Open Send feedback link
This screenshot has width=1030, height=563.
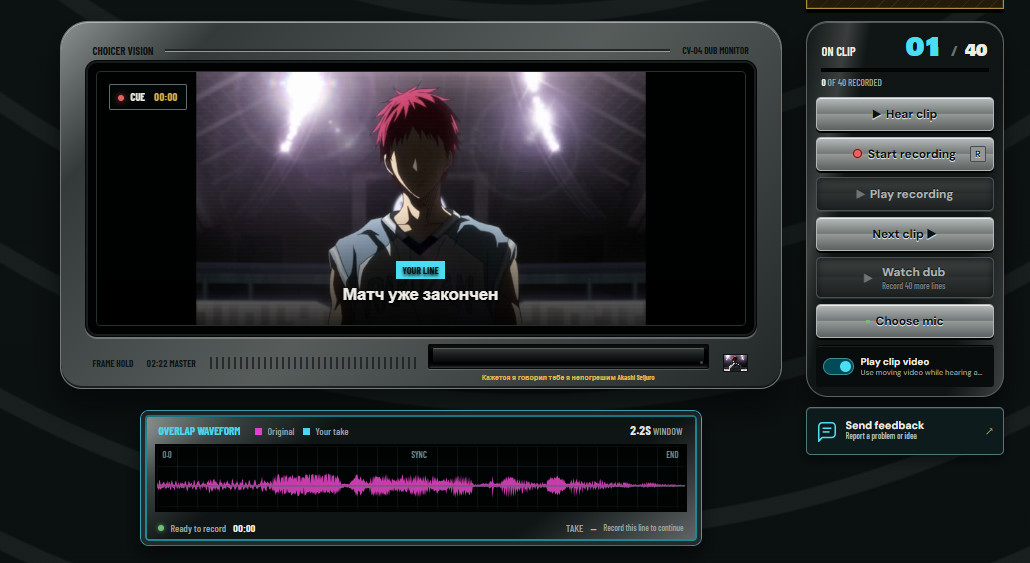click(905, 431)
